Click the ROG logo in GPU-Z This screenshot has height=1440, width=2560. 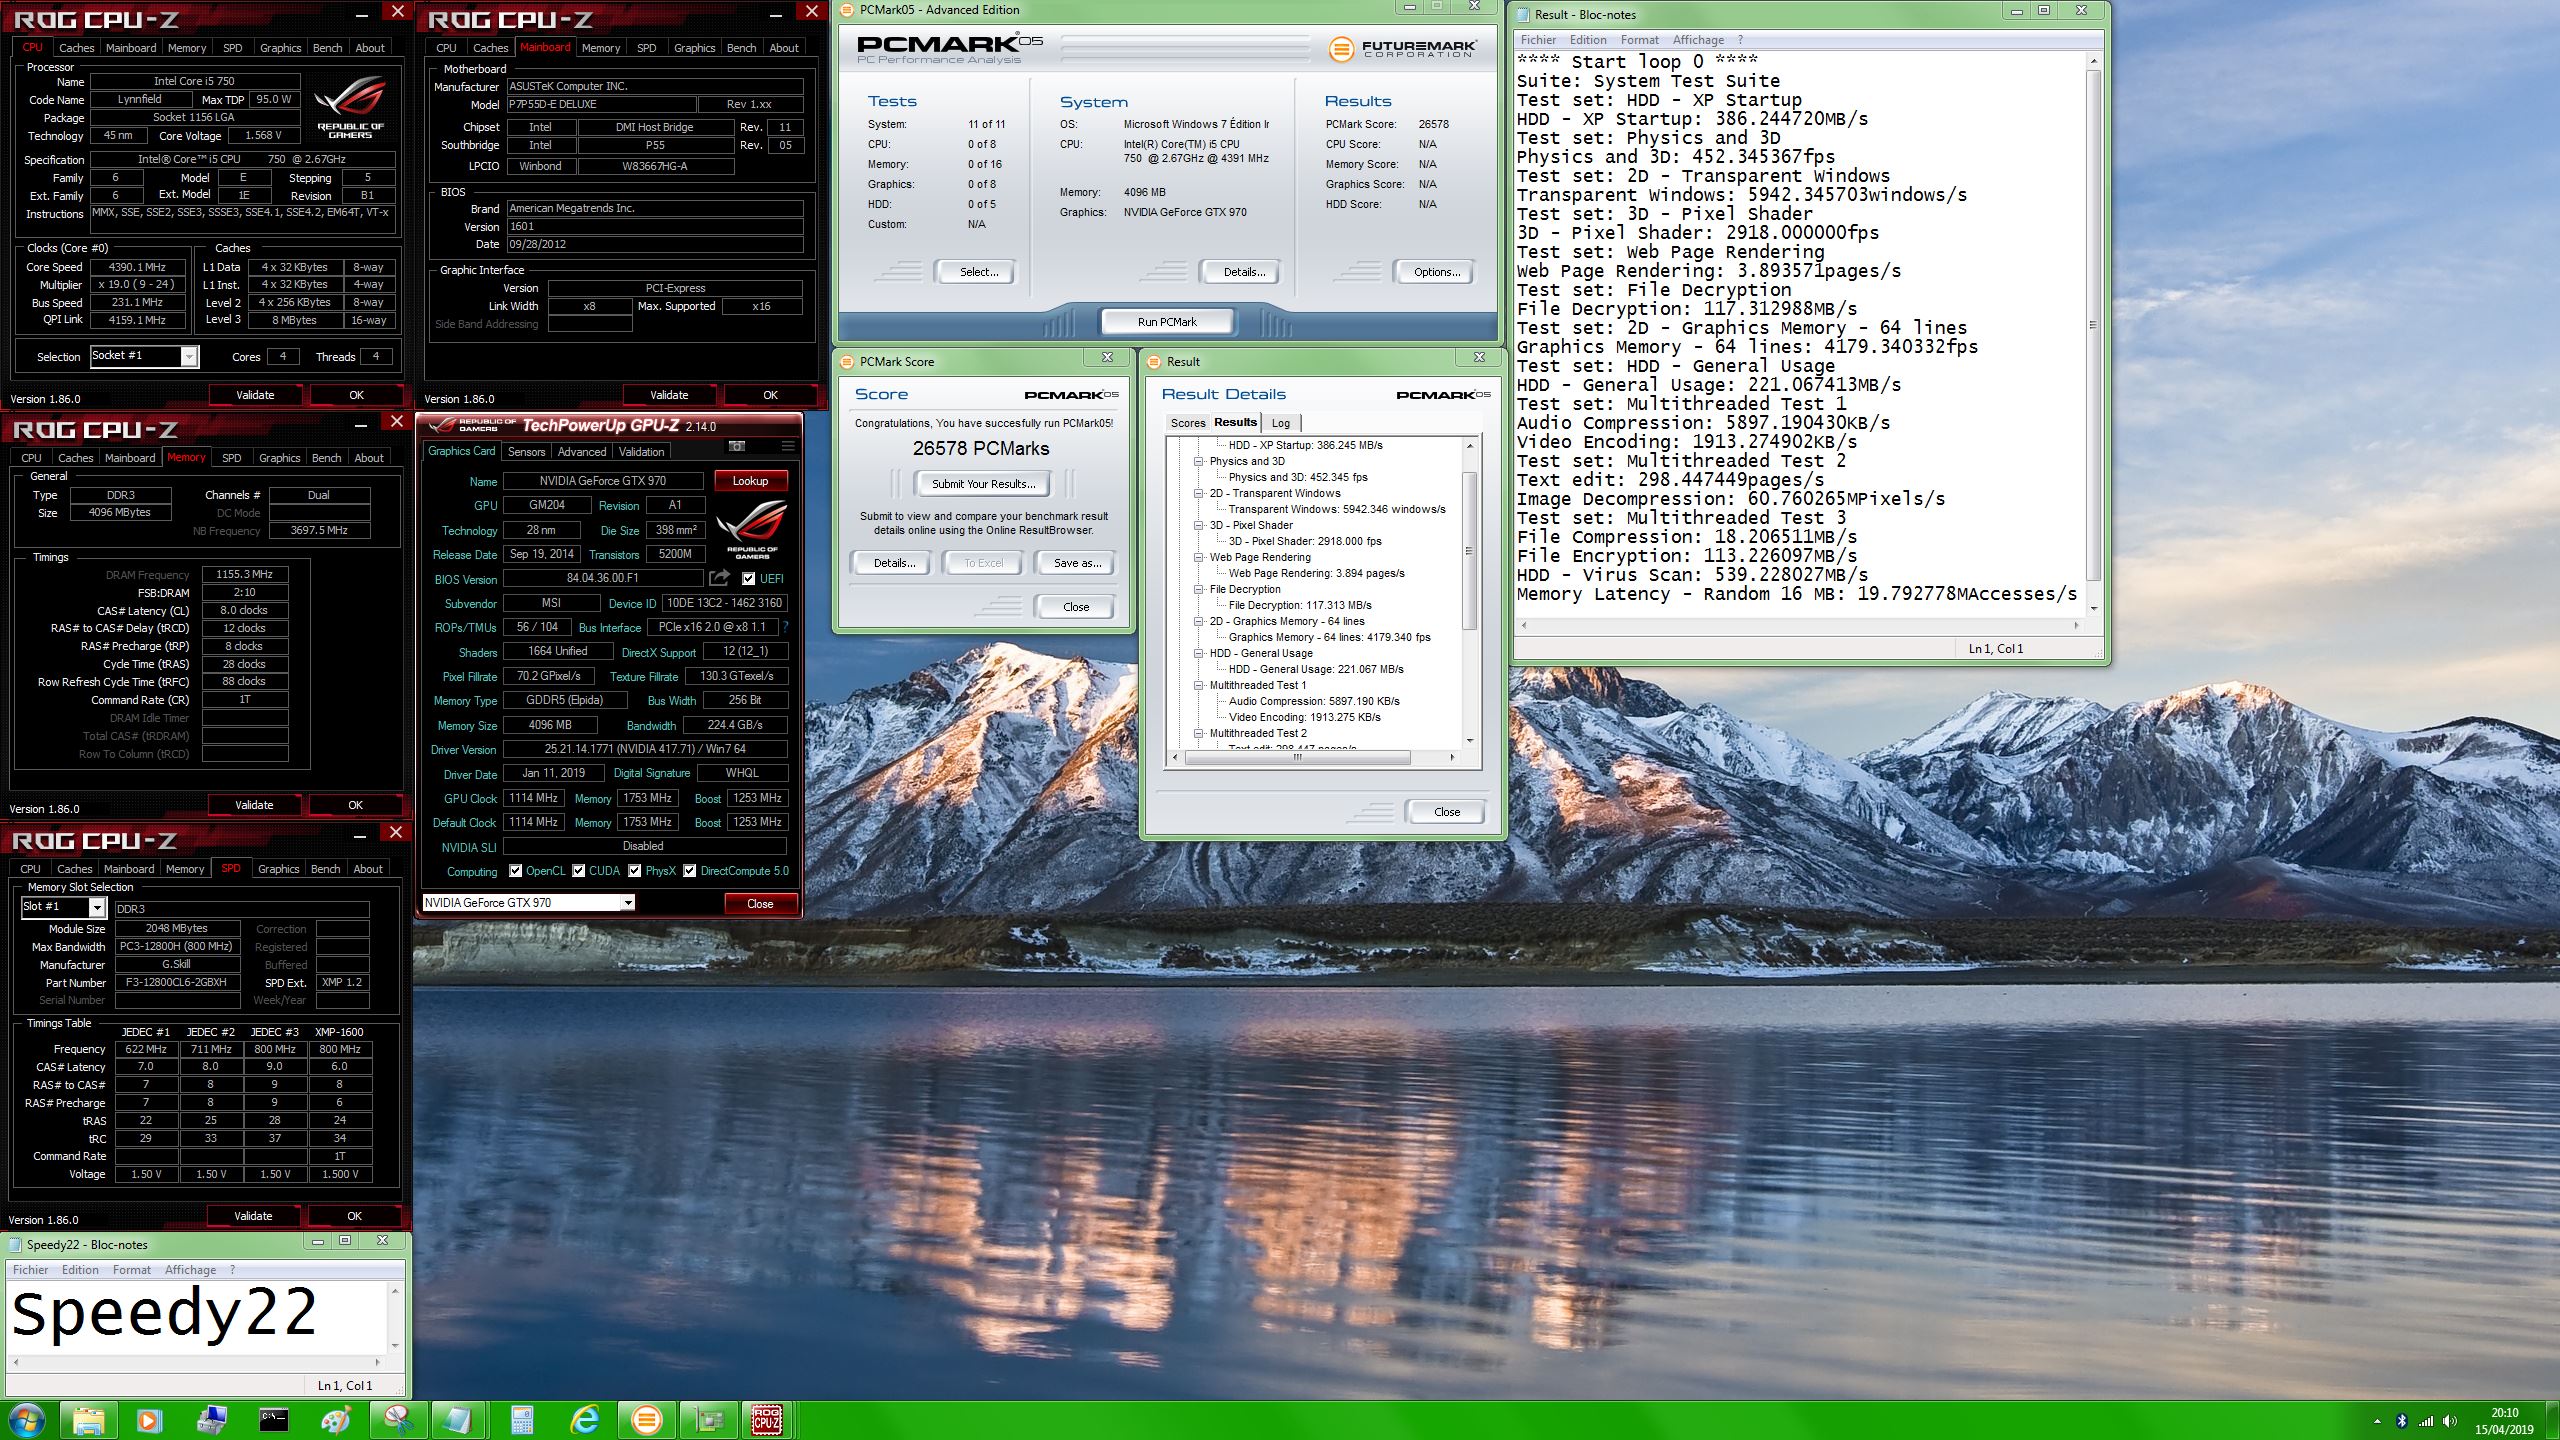pyautogui.click(x=752, y=527)
